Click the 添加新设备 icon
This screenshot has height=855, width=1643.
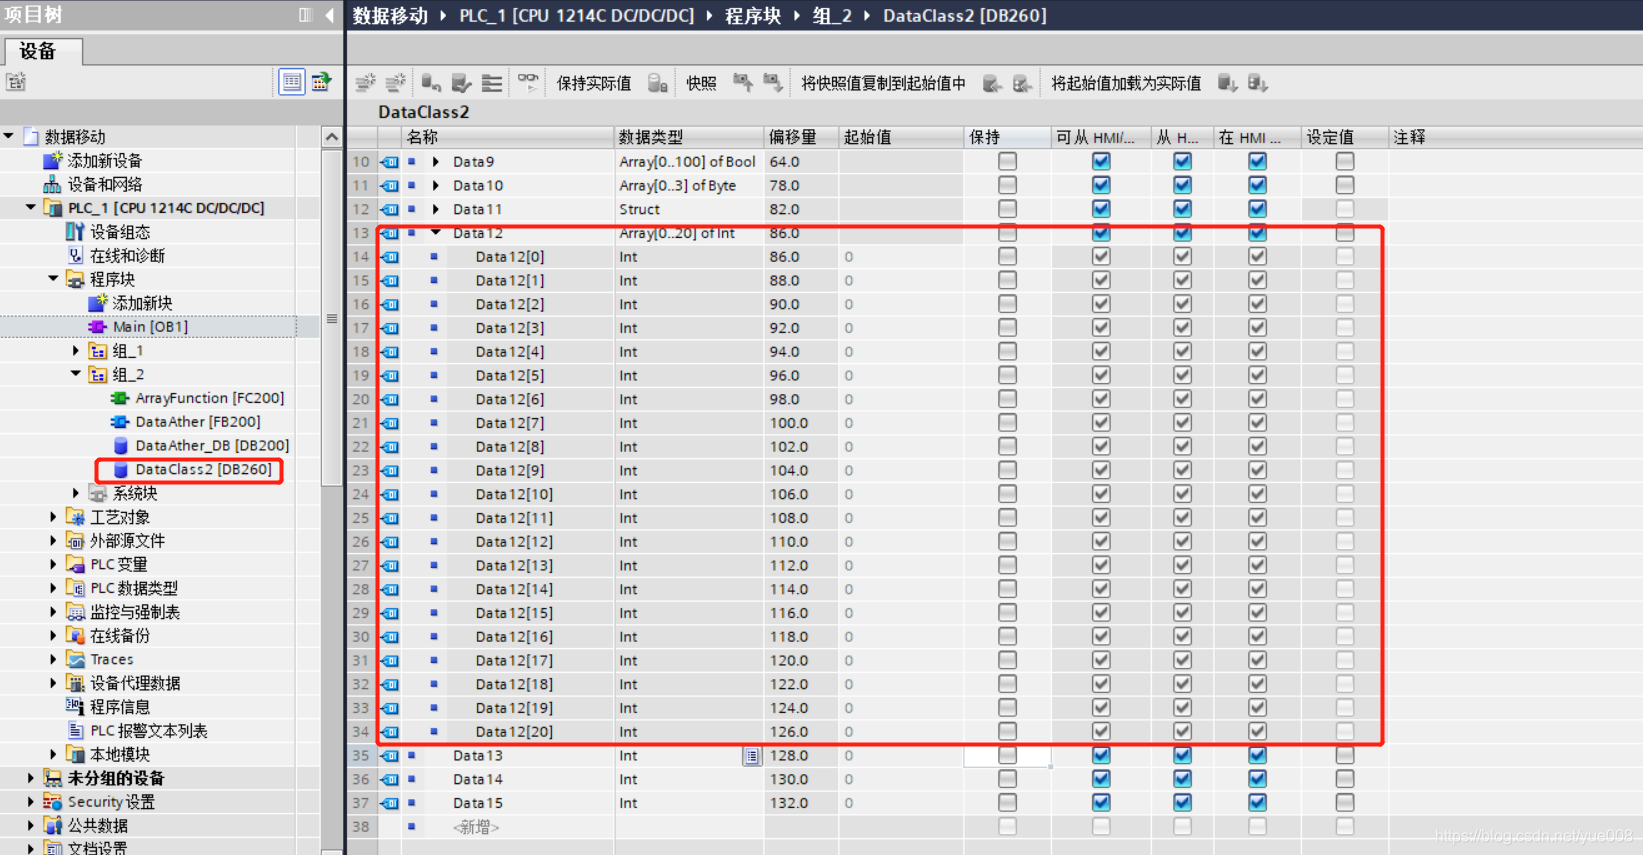[53, 160]
